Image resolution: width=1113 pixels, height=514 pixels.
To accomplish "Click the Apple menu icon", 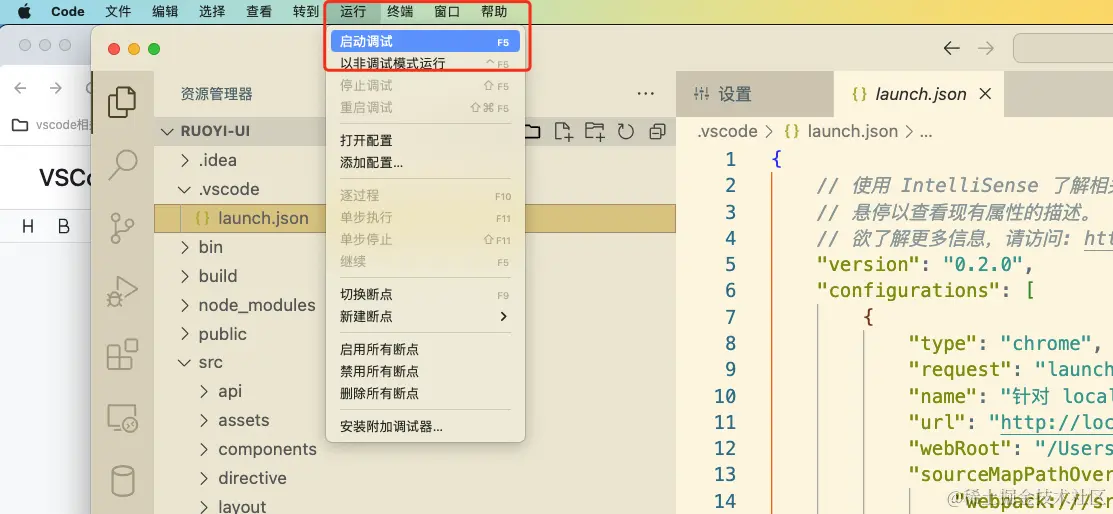I will coord(24,11).
